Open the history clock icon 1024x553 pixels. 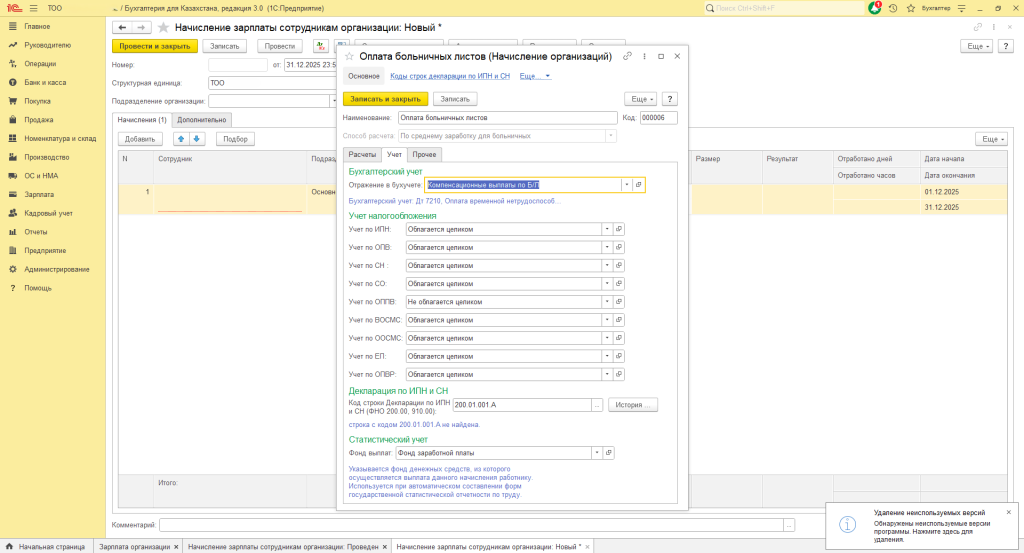[x=891, y=8]
